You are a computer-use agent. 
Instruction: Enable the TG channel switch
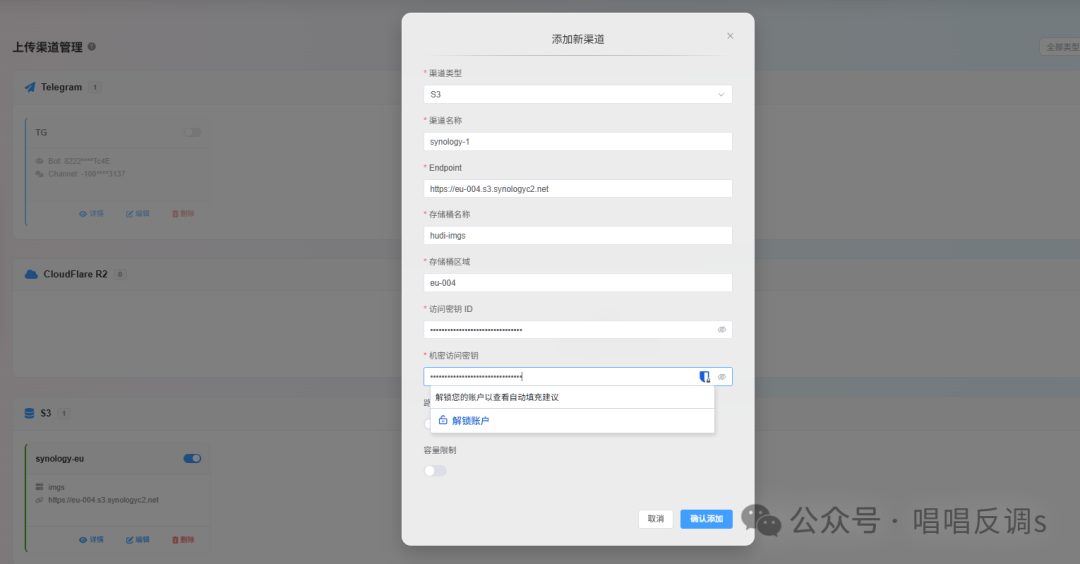tap(192, 132)
